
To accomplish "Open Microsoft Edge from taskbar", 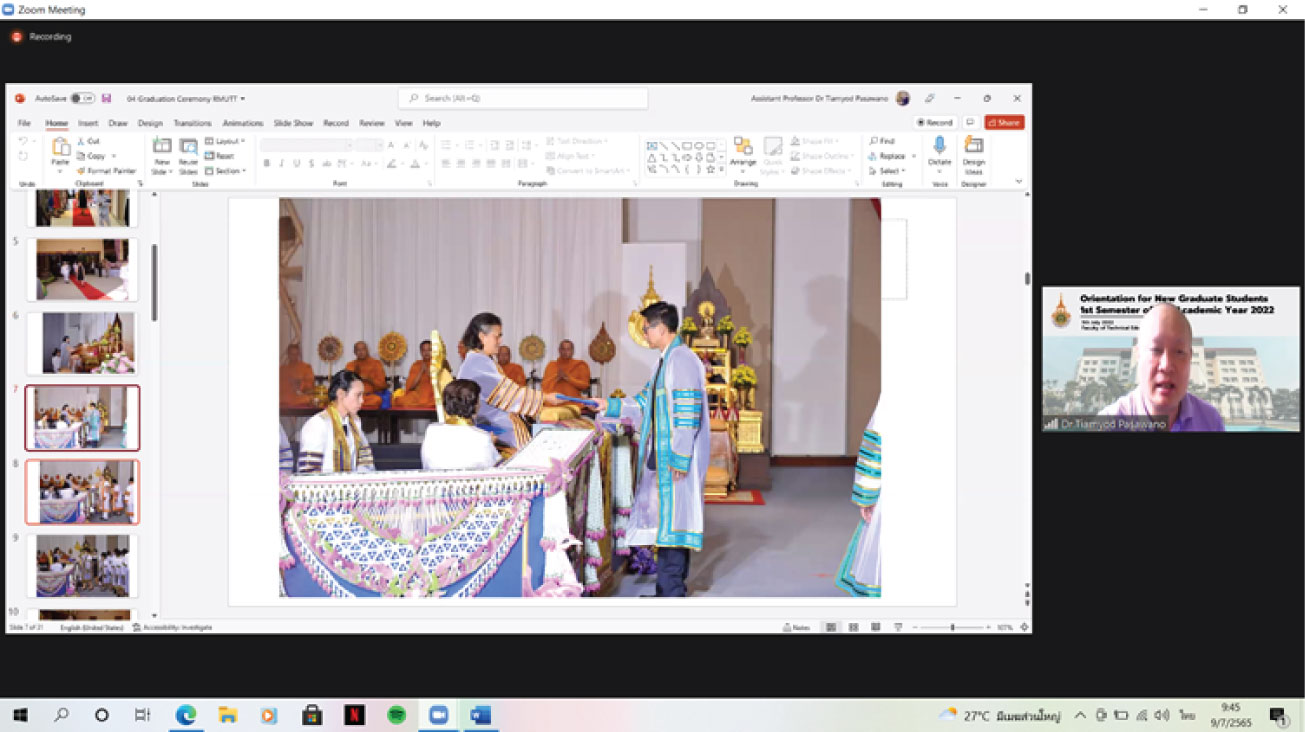I will coord(186,715).
